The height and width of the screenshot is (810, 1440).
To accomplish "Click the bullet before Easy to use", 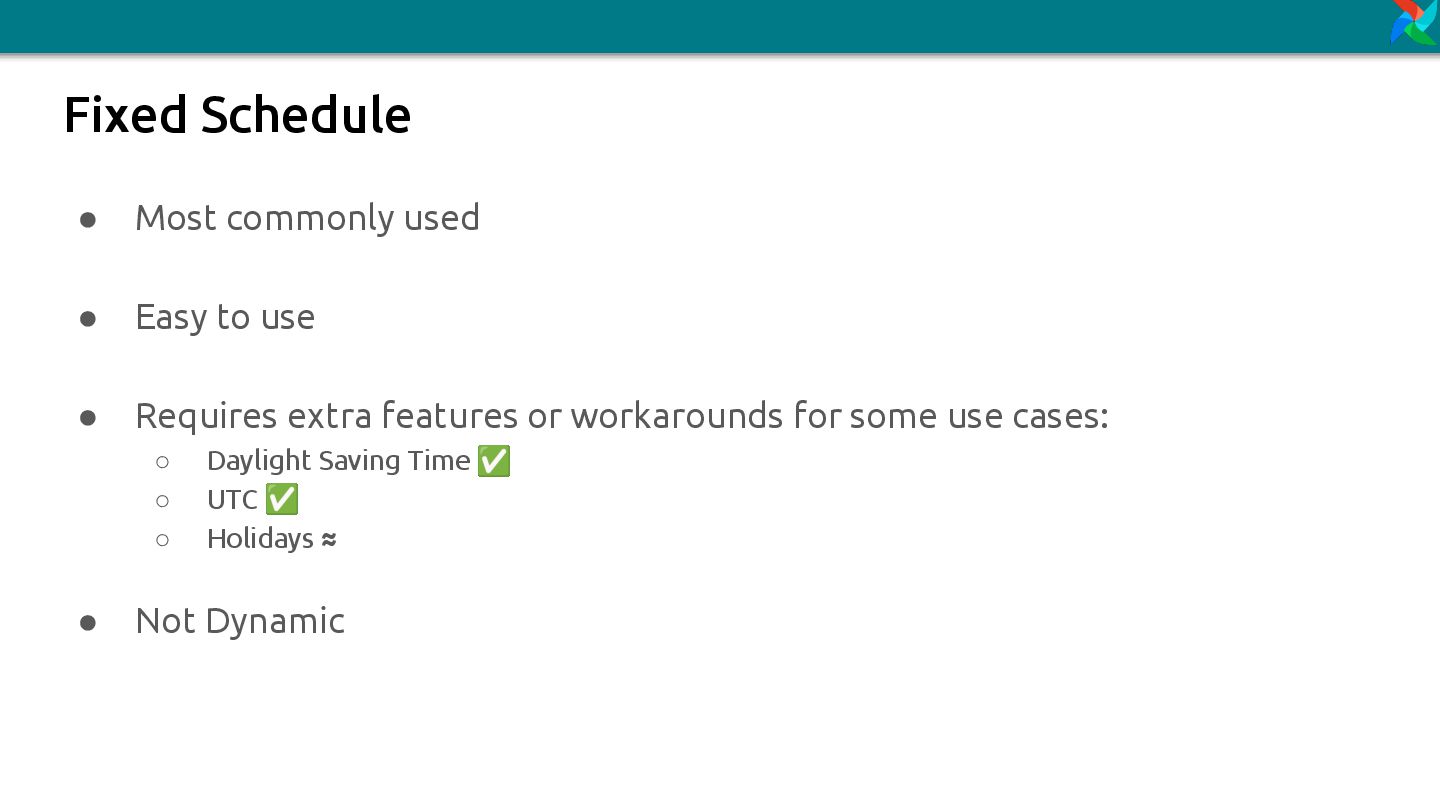I will [88, 318].
